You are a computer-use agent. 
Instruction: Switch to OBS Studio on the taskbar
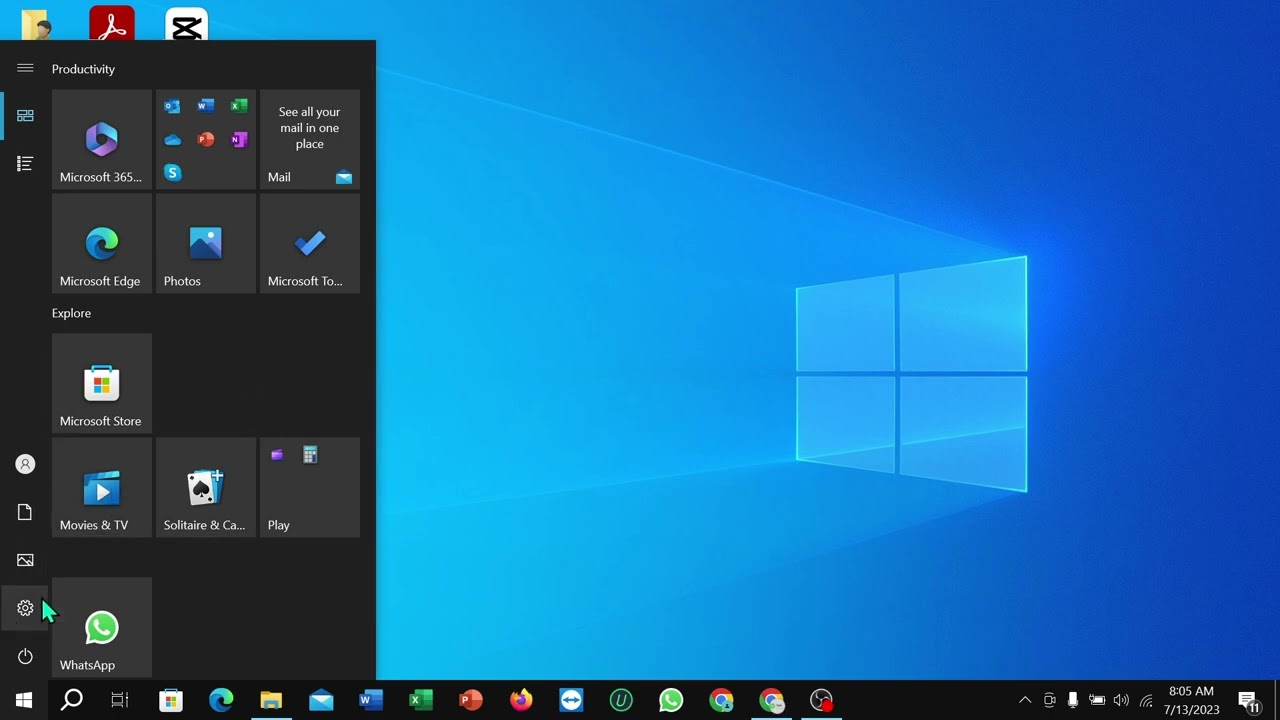pos(821,700)
